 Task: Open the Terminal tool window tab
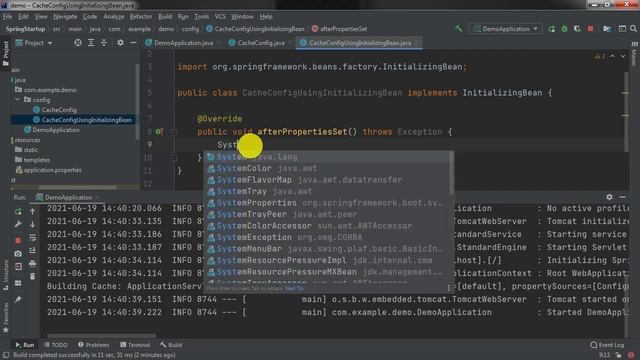(x=135, y=345)
